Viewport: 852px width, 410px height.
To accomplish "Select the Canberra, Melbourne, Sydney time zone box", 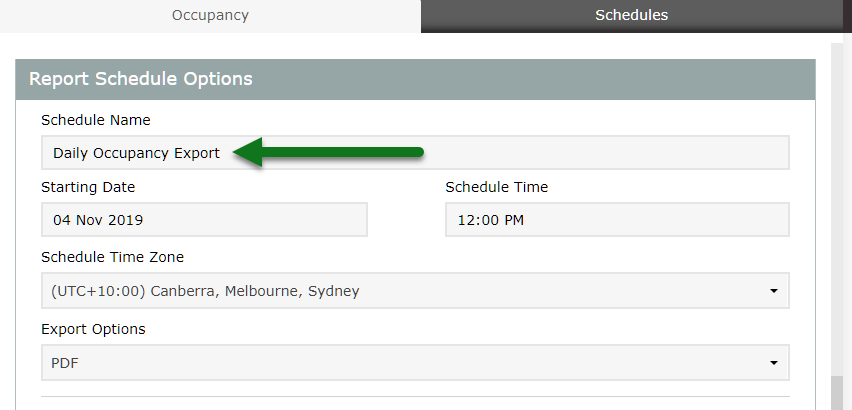I will click(x=400, y=291).
